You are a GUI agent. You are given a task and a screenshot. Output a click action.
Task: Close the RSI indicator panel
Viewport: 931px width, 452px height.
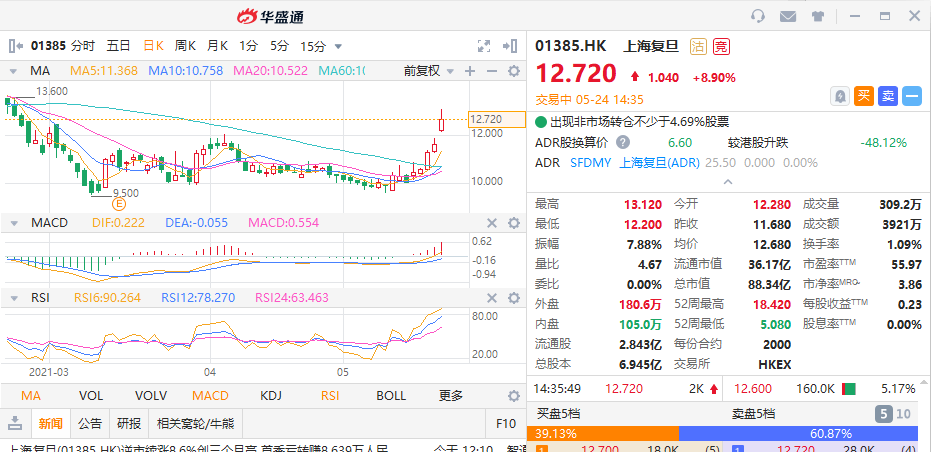point(492,298)
